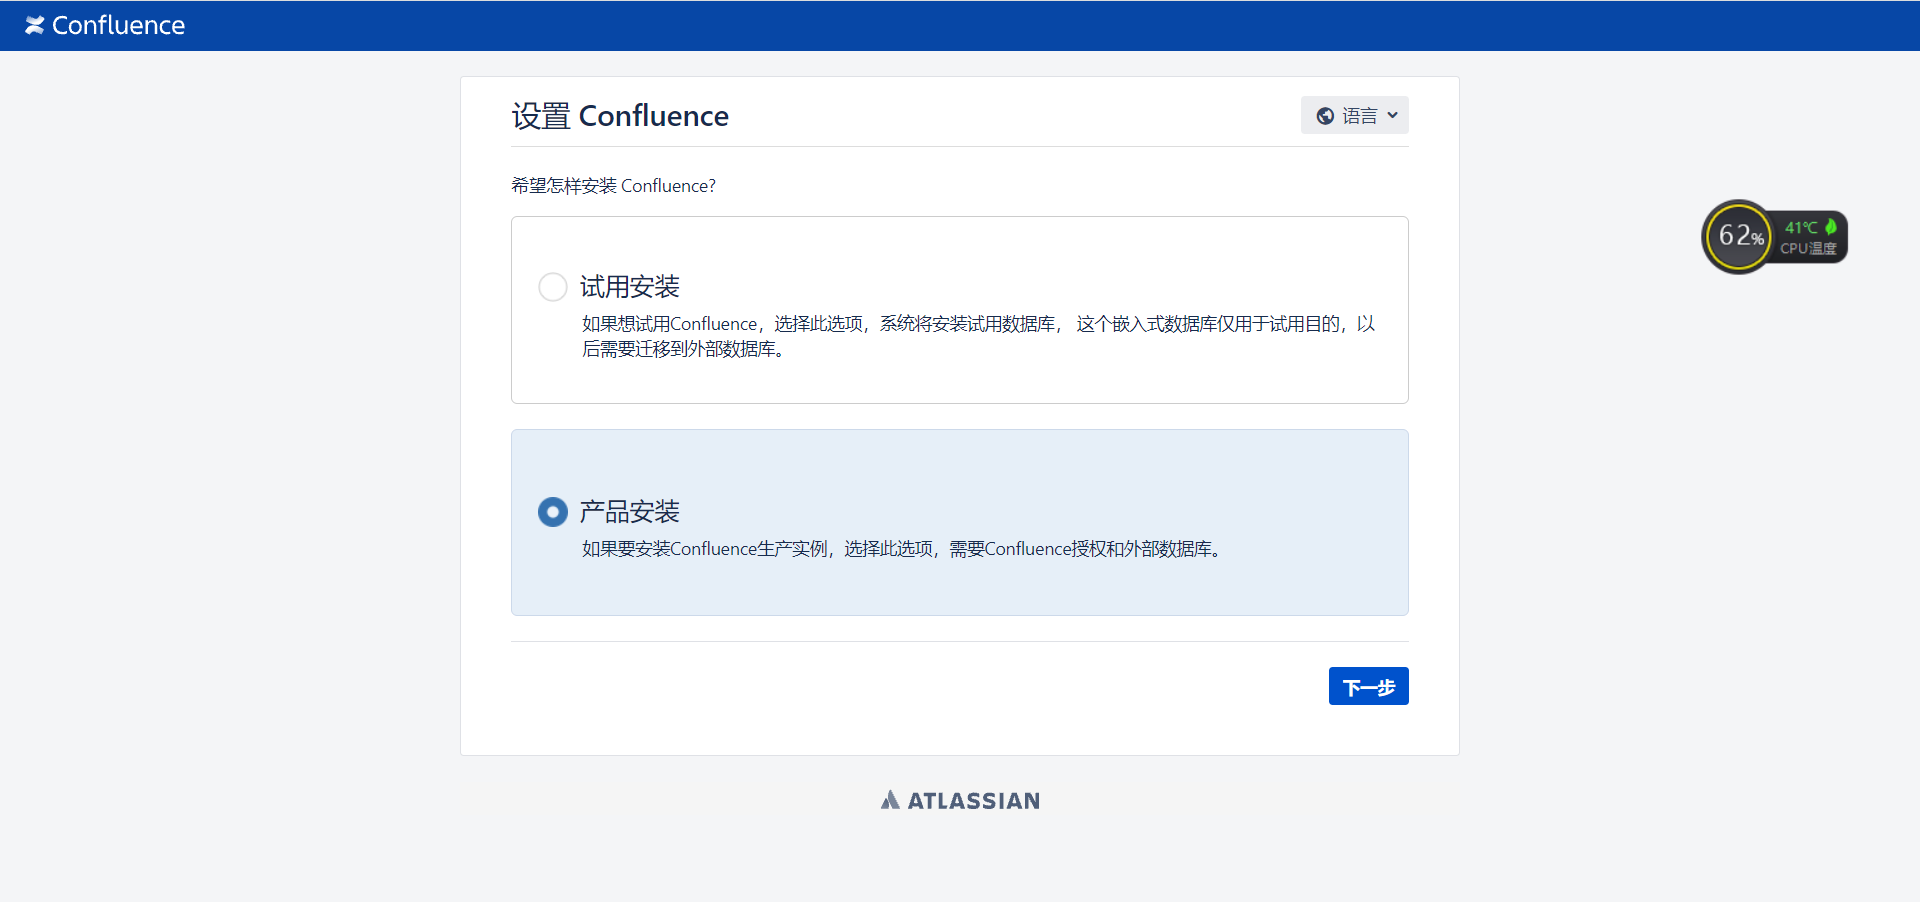
Task: Click the 设置 Confluence page title
Action: pos(620,116)
